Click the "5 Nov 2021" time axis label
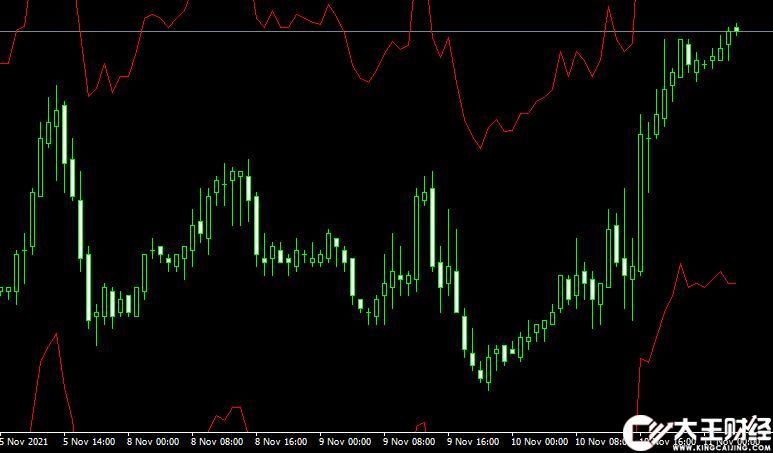This screenshot has height=453, width=773. click(x=24, y=441)
